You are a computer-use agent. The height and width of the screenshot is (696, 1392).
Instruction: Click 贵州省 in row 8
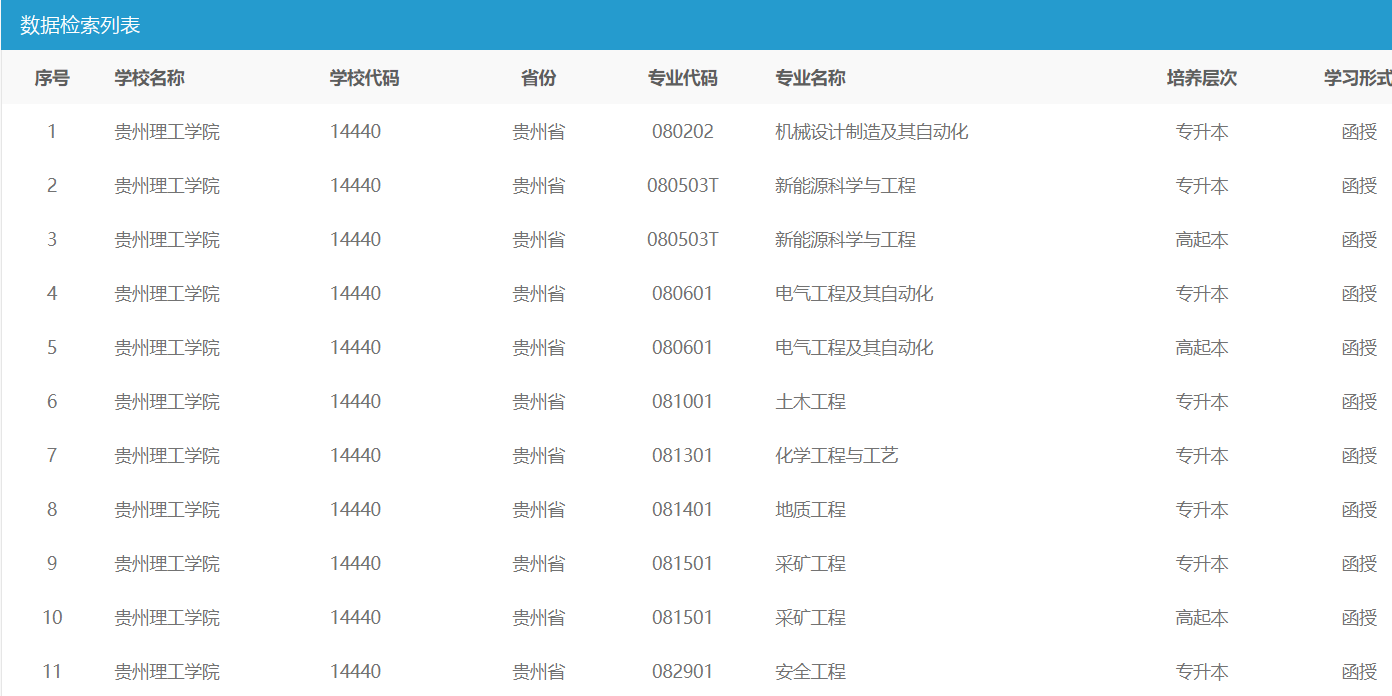(x=539, y=510)
